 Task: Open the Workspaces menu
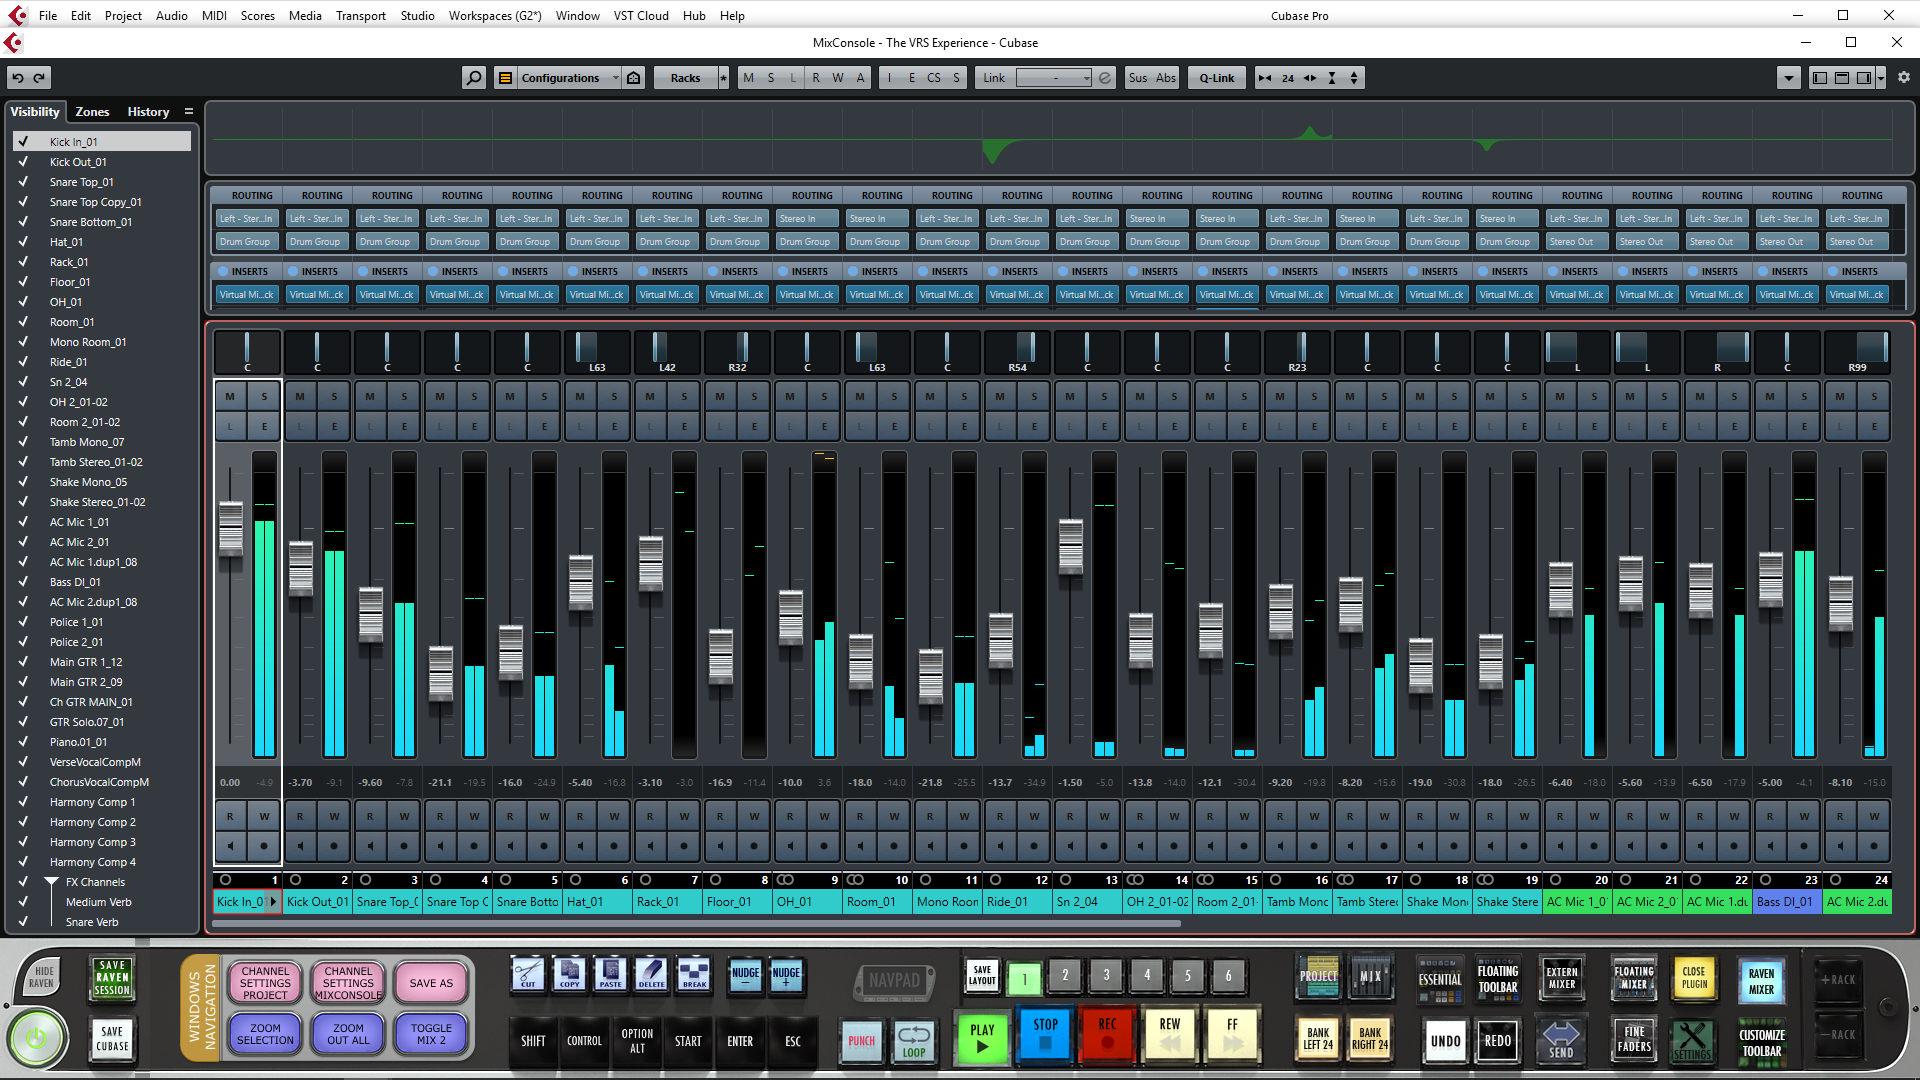pyautogui.click(x=494, y=15)
